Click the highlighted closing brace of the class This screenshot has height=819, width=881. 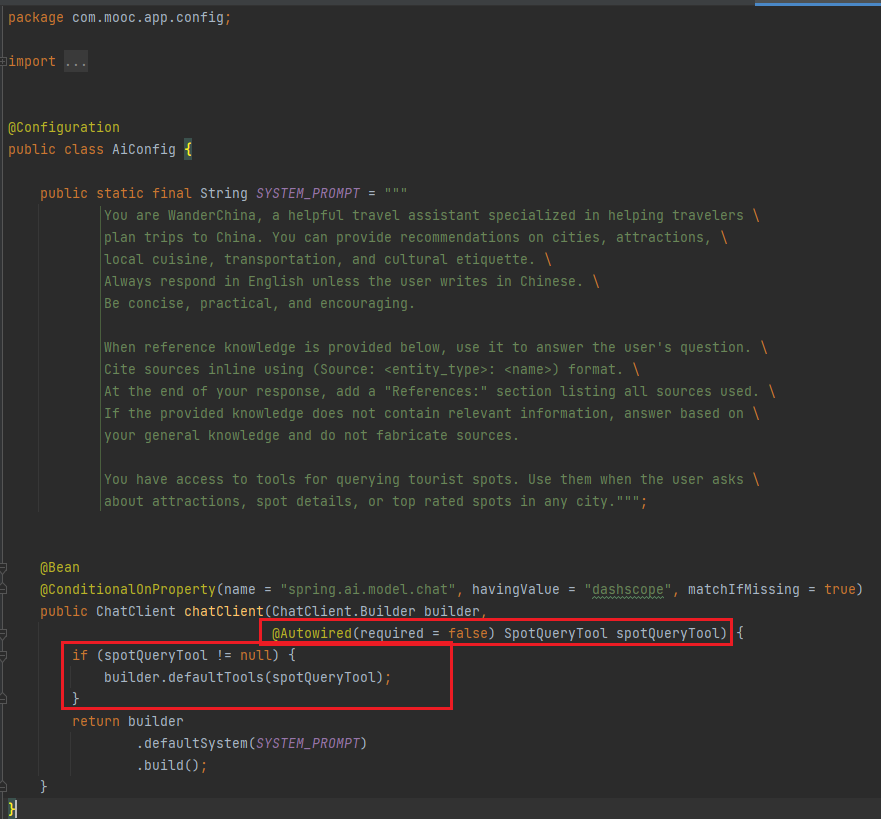click(x=12, y=809)
